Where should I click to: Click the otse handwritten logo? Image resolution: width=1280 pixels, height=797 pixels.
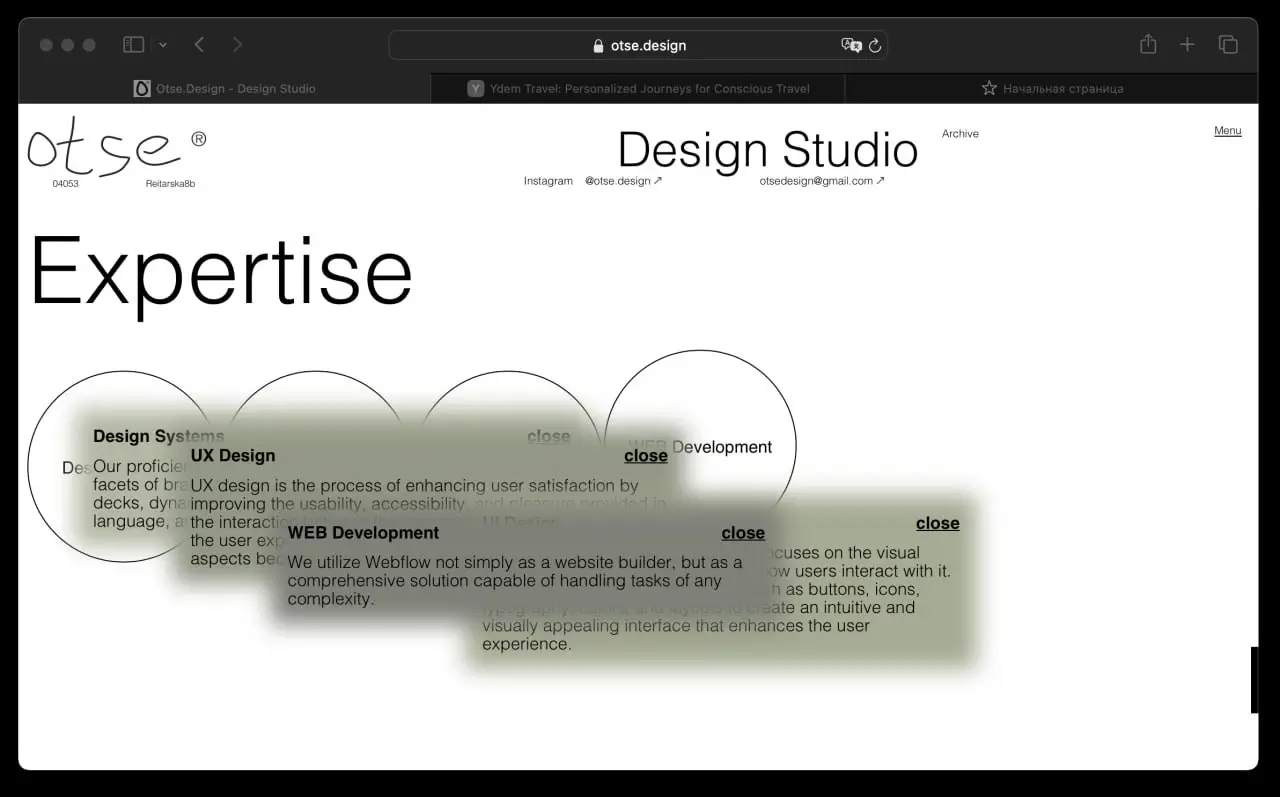pyautogui.click(x=105, y=150)
